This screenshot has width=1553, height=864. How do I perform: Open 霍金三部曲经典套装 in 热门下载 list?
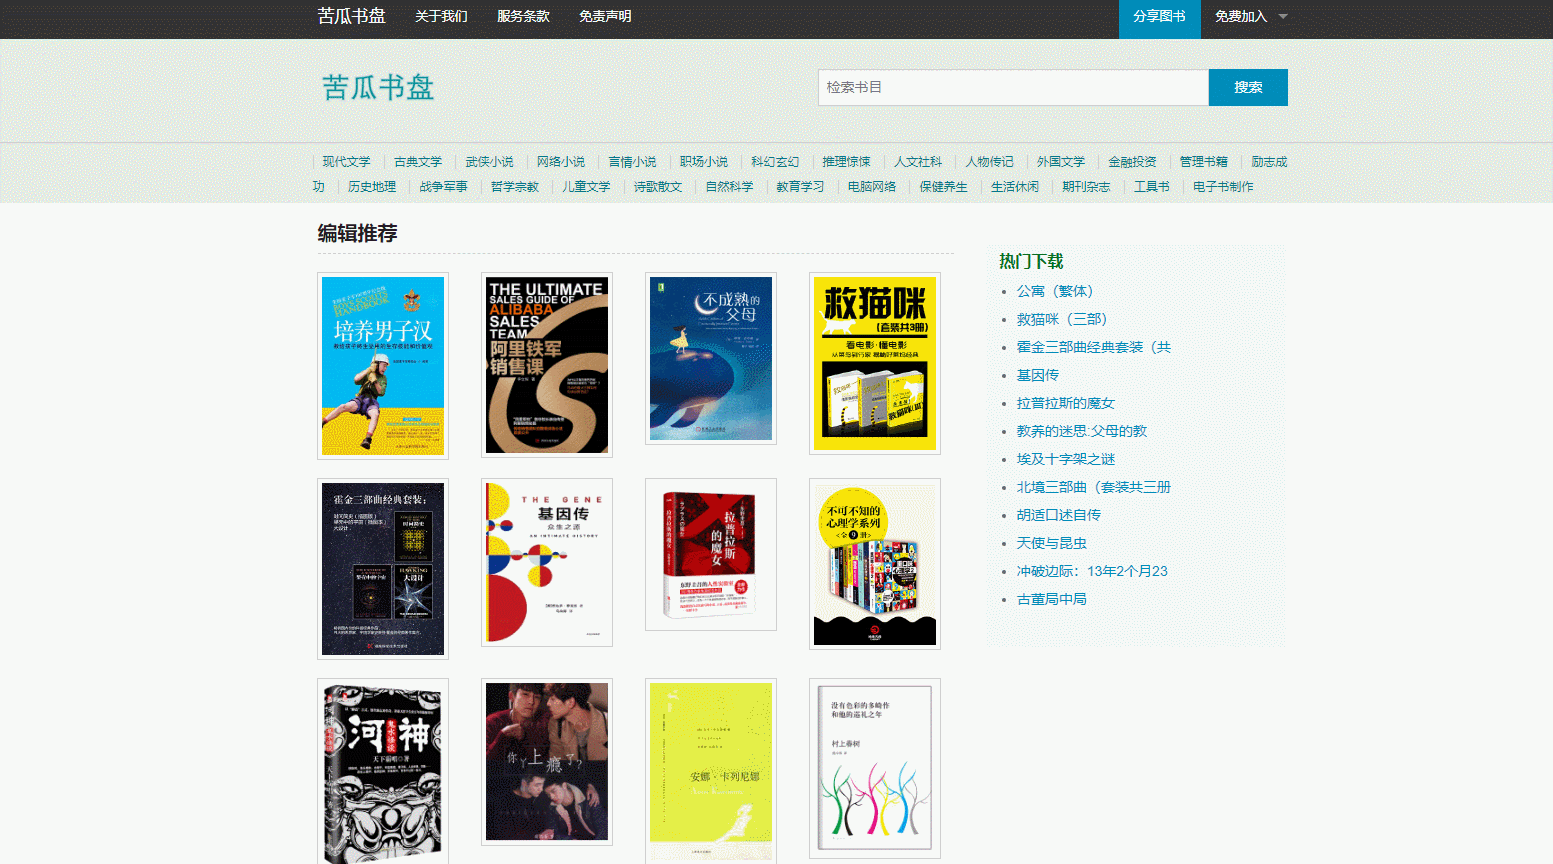[1094, 347]
